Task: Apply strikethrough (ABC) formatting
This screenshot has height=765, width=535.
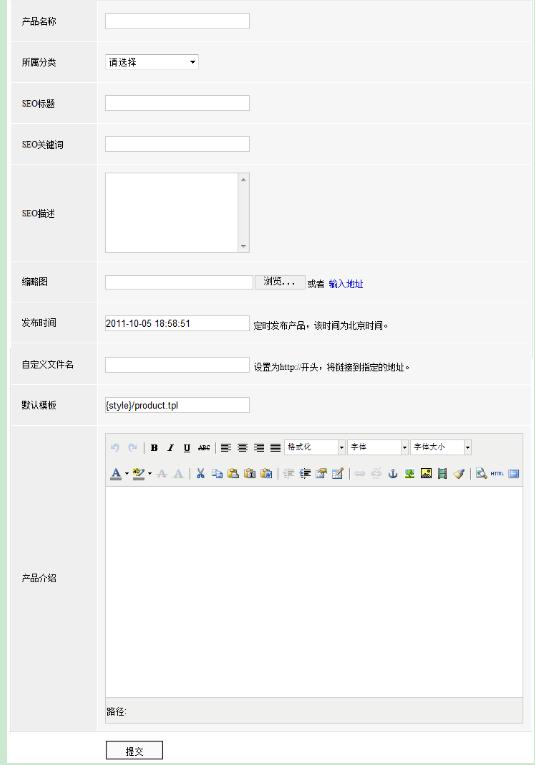Action: tap(204, 447)
